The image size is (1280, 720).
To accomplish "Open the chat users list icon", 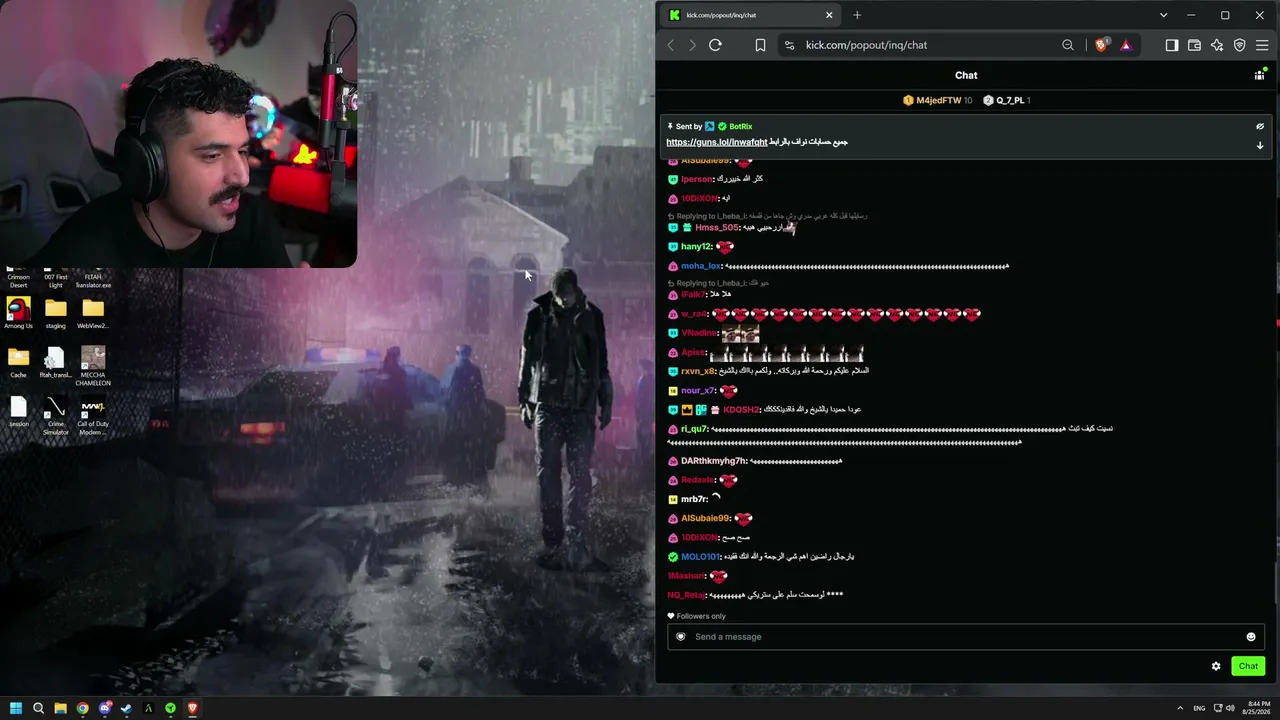I will coord(1259,75).
